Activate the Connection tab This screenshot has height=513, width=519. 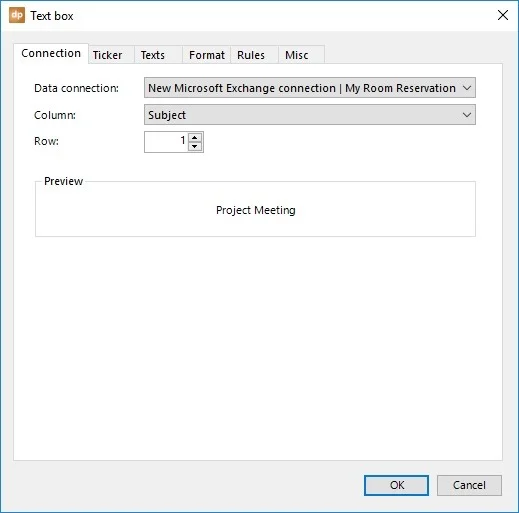[x=51, y=53]
